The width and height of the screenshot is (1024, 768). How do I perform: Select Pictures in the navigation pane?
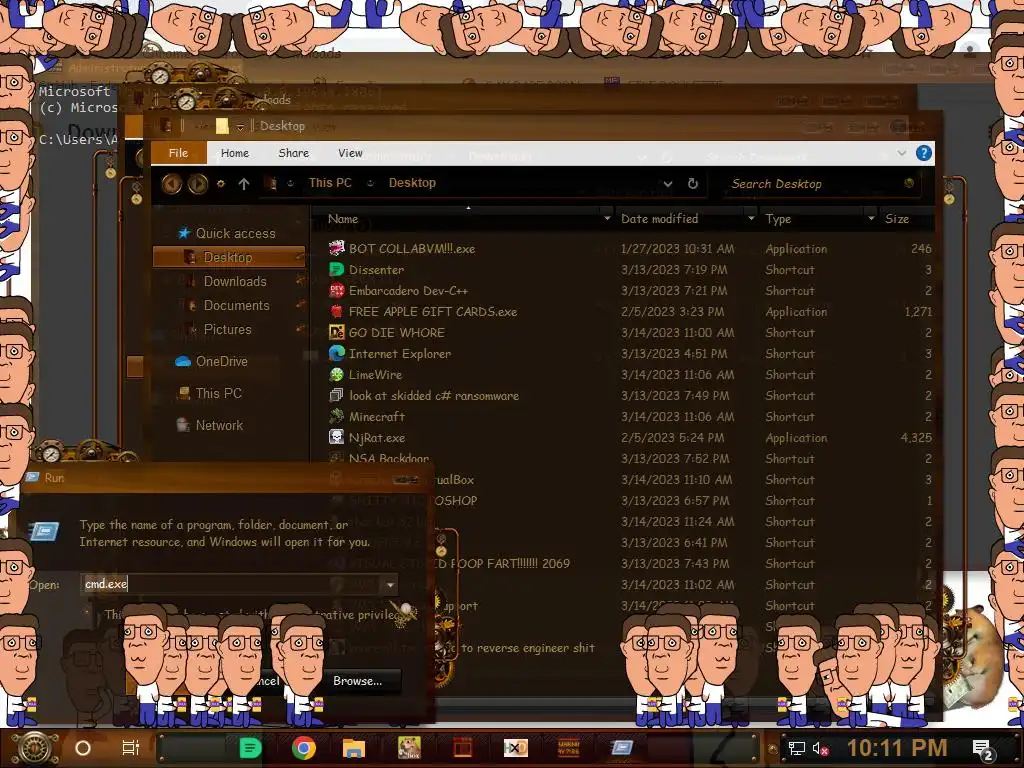point(227,329)
